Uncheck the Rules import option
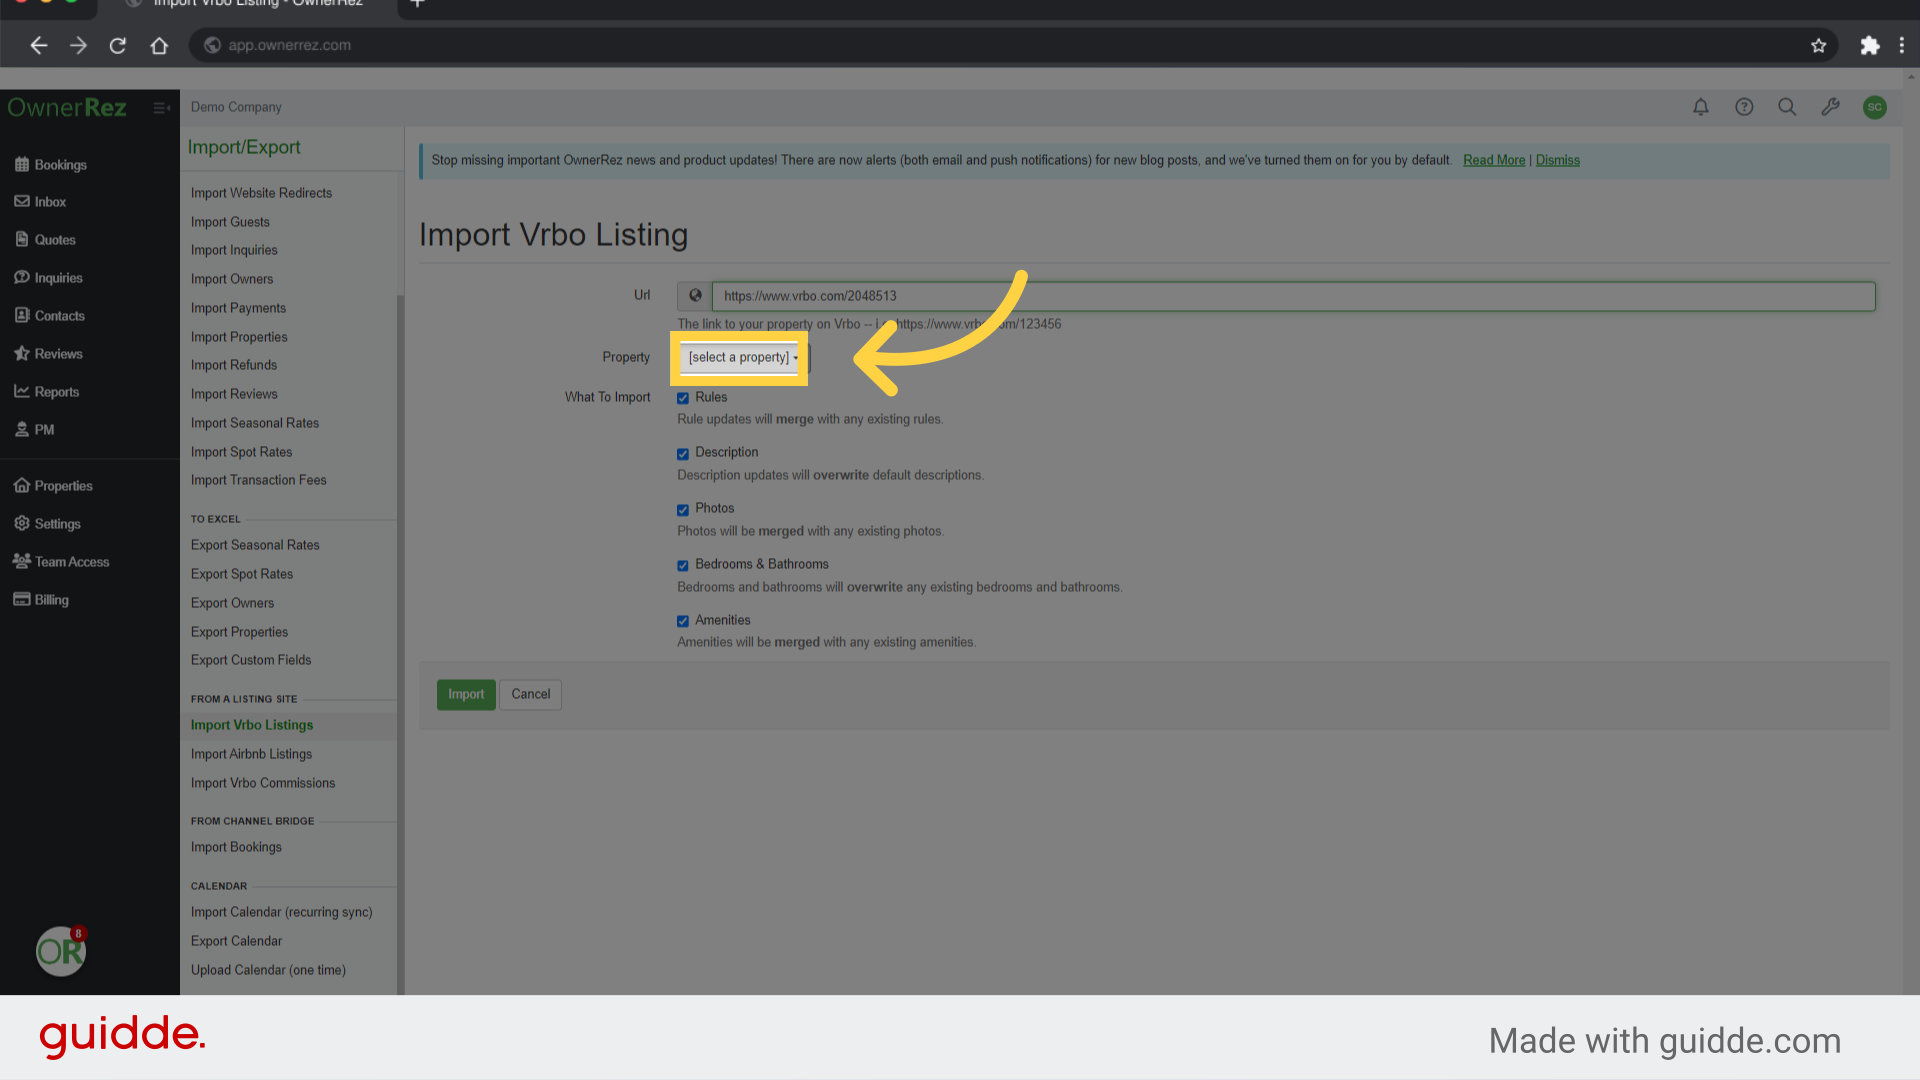1920x1080 pixels. 683,397
